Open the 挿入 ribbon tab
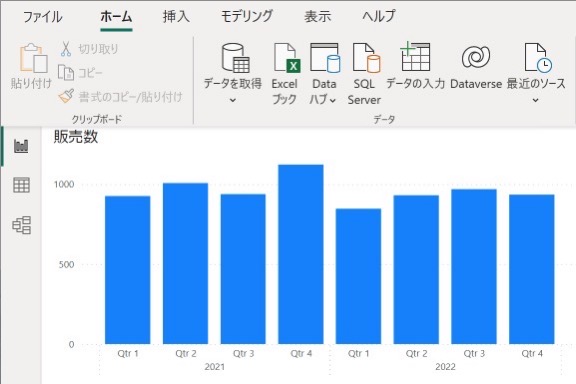Image resolution: width=576 pixels, height=384 pixels. pos(176,17)
